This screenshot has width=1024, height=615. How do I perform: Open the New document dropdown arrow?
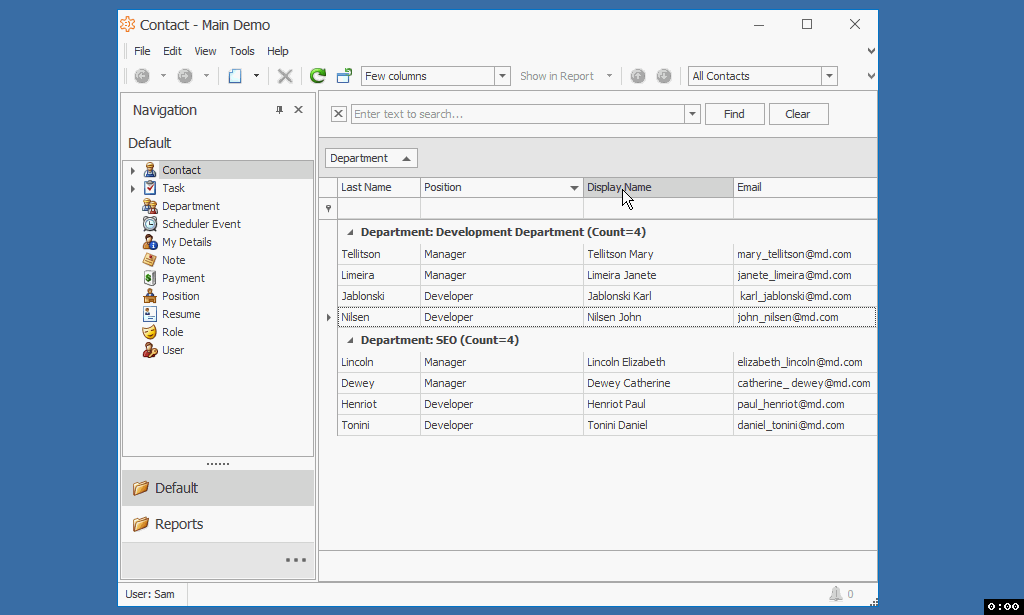point(256,76)
